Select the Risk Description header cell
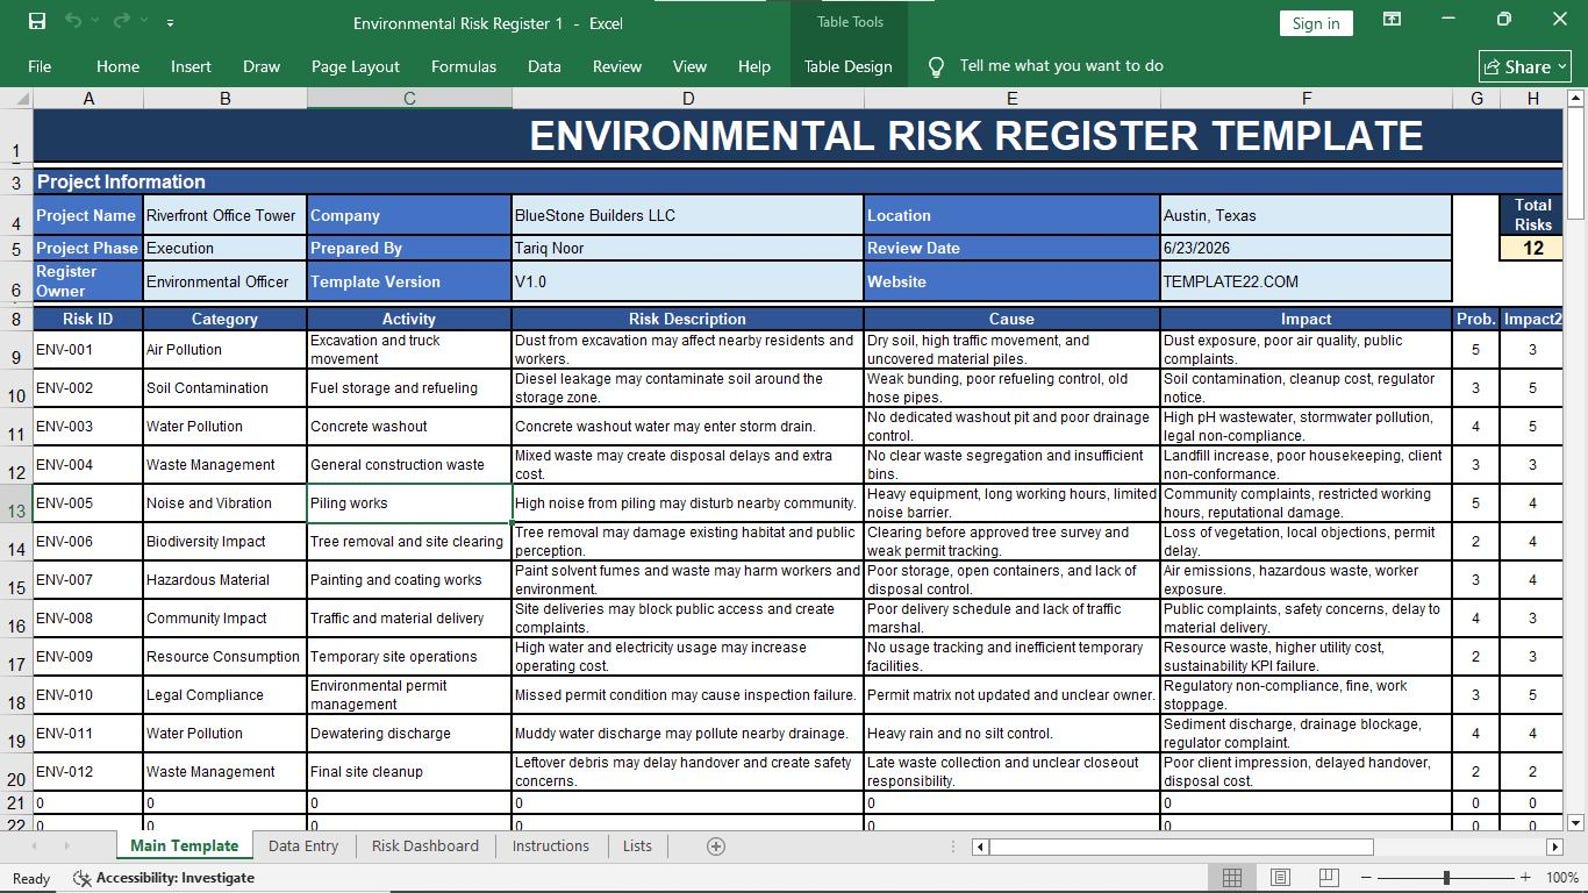1588x893 pixels. tap(687, 318)
